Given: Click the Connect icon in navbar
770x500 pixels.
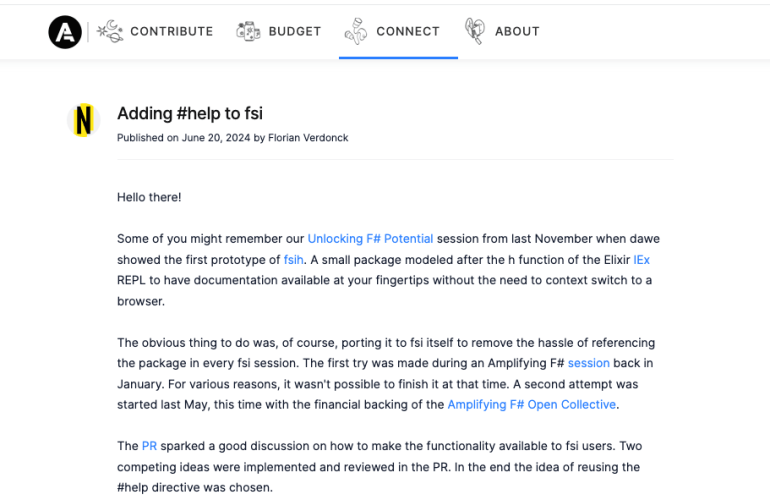Looking at the screenshot, I should (355, 31).
